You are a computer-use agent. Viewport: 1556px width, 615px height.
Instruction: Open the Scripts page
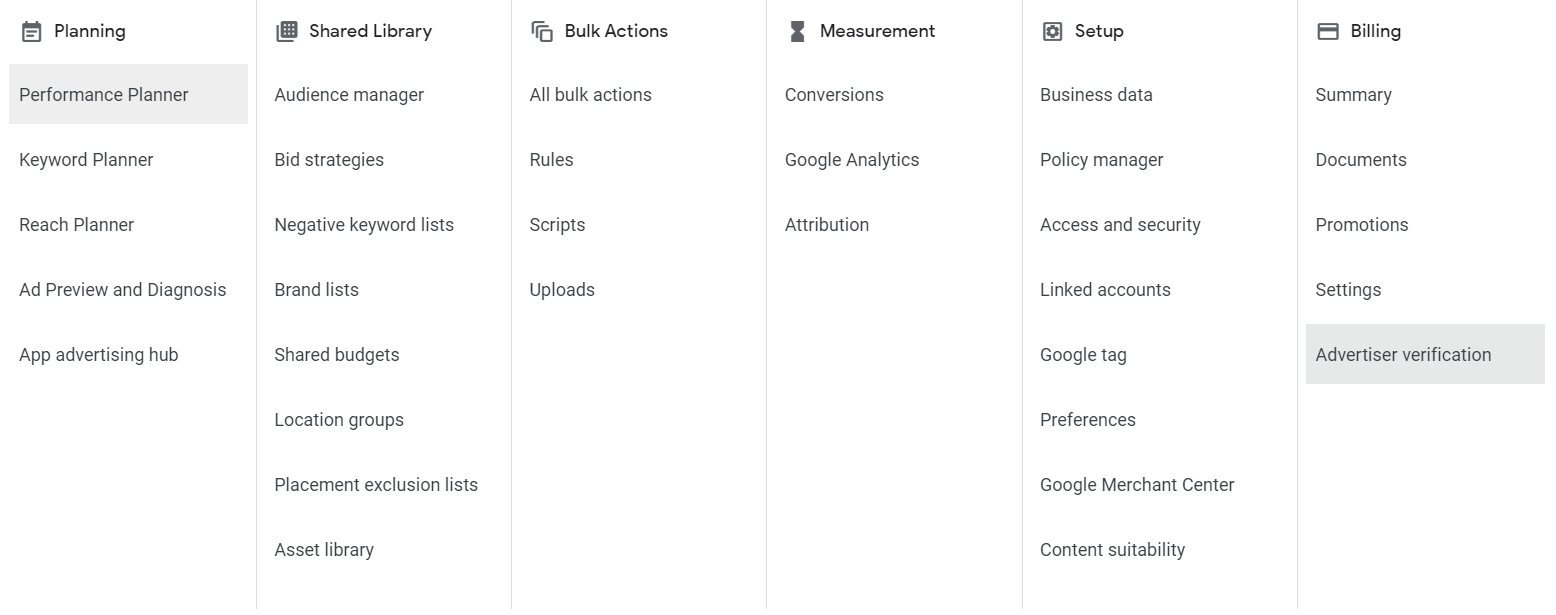557,224
